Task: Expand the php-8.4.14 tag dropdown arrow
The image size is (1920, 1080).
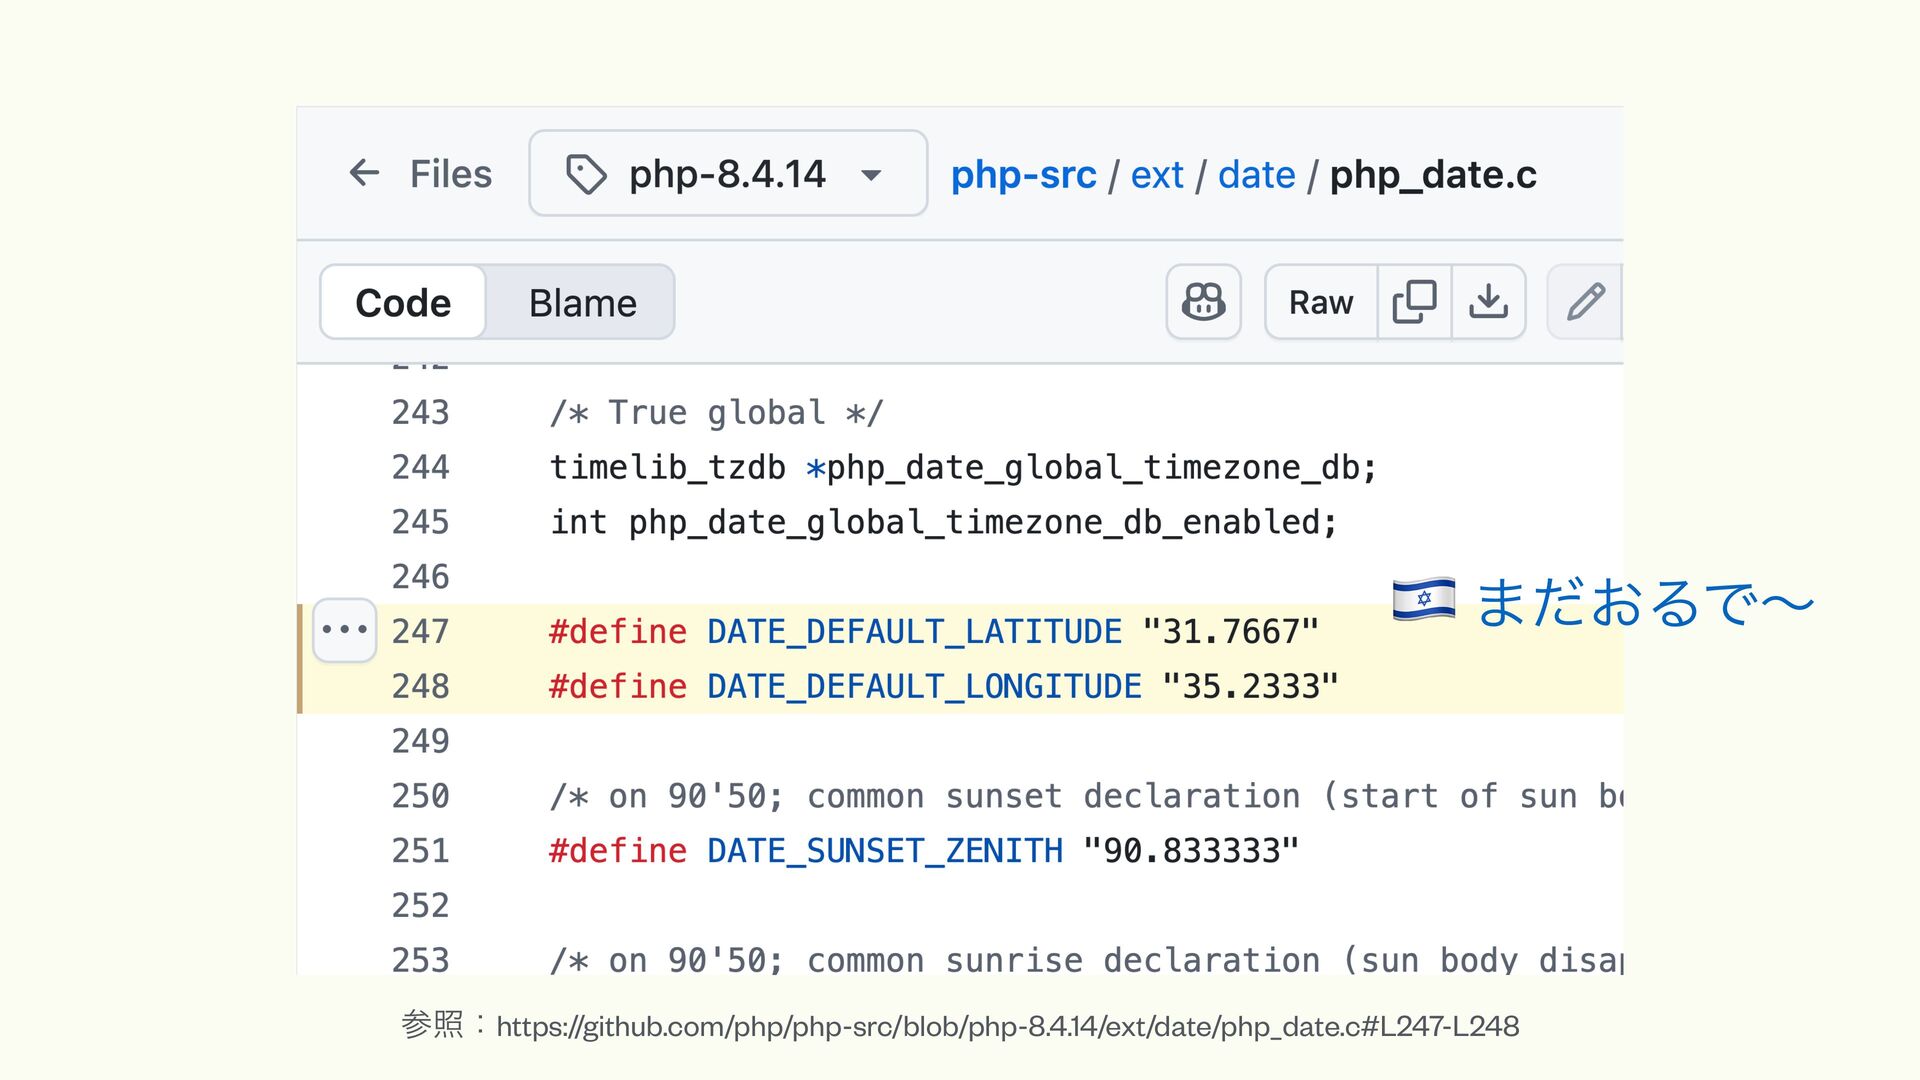Action: (x=871, y=175)
